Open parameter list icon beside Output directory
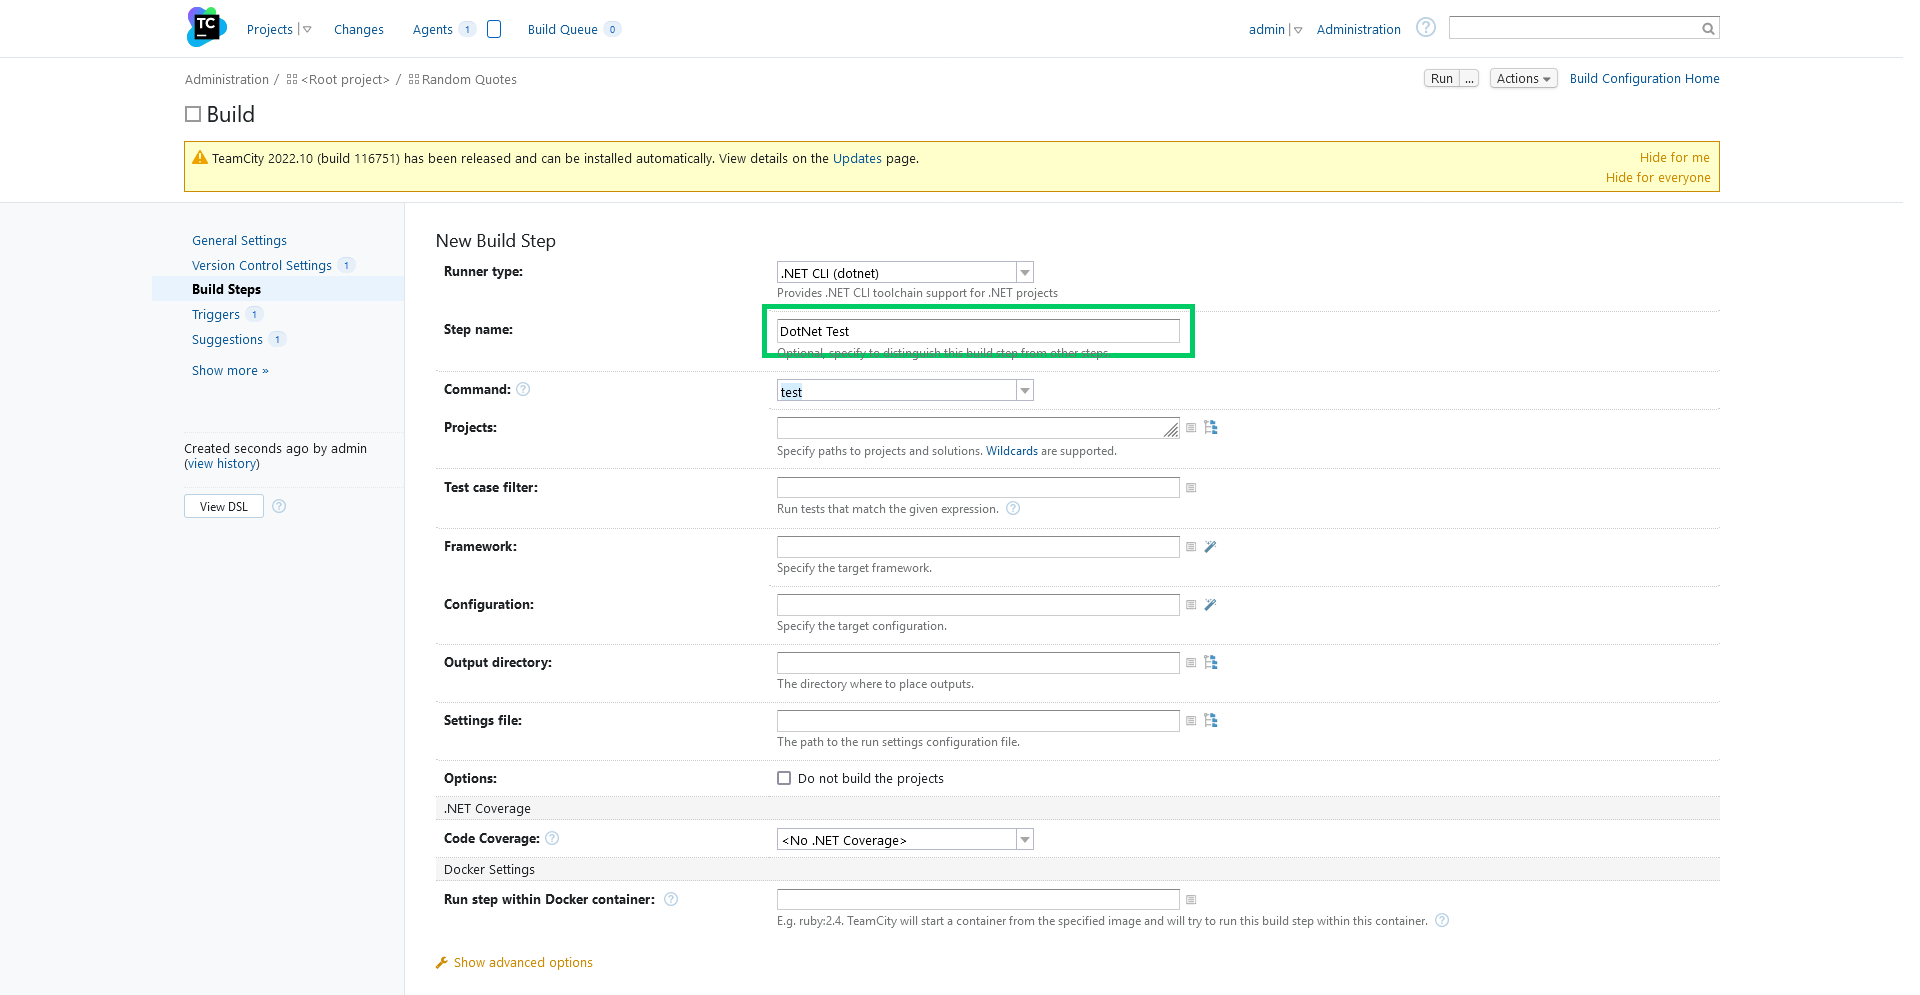This screenshot has width=1920, height=995. pos(1191,663)
